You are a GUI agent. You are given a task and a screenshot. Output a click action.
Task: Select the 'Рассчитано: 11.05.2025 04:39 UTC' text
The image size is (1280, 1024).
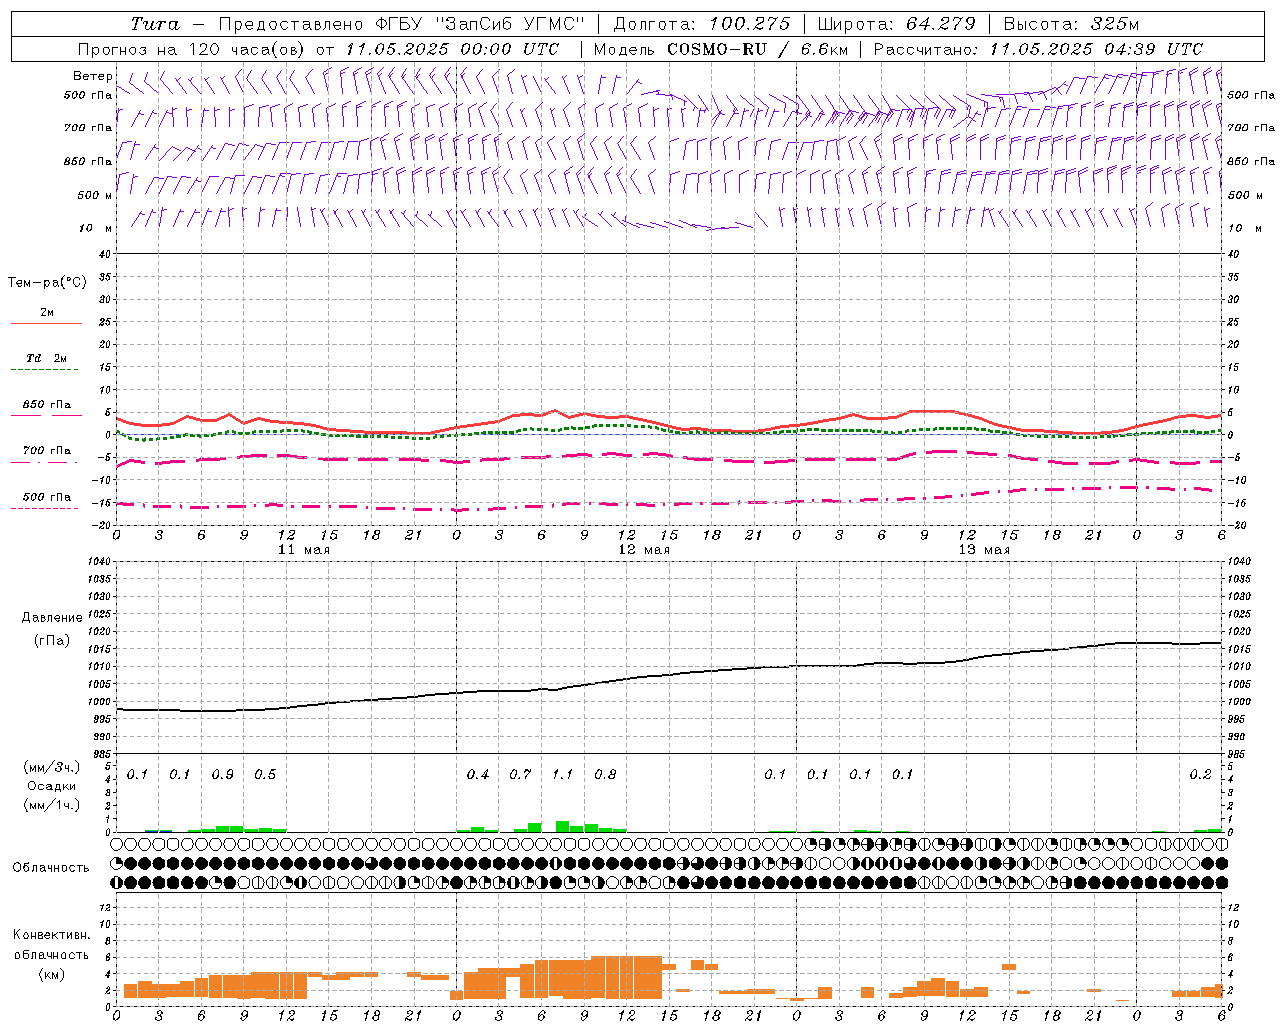coord(1038,49)
